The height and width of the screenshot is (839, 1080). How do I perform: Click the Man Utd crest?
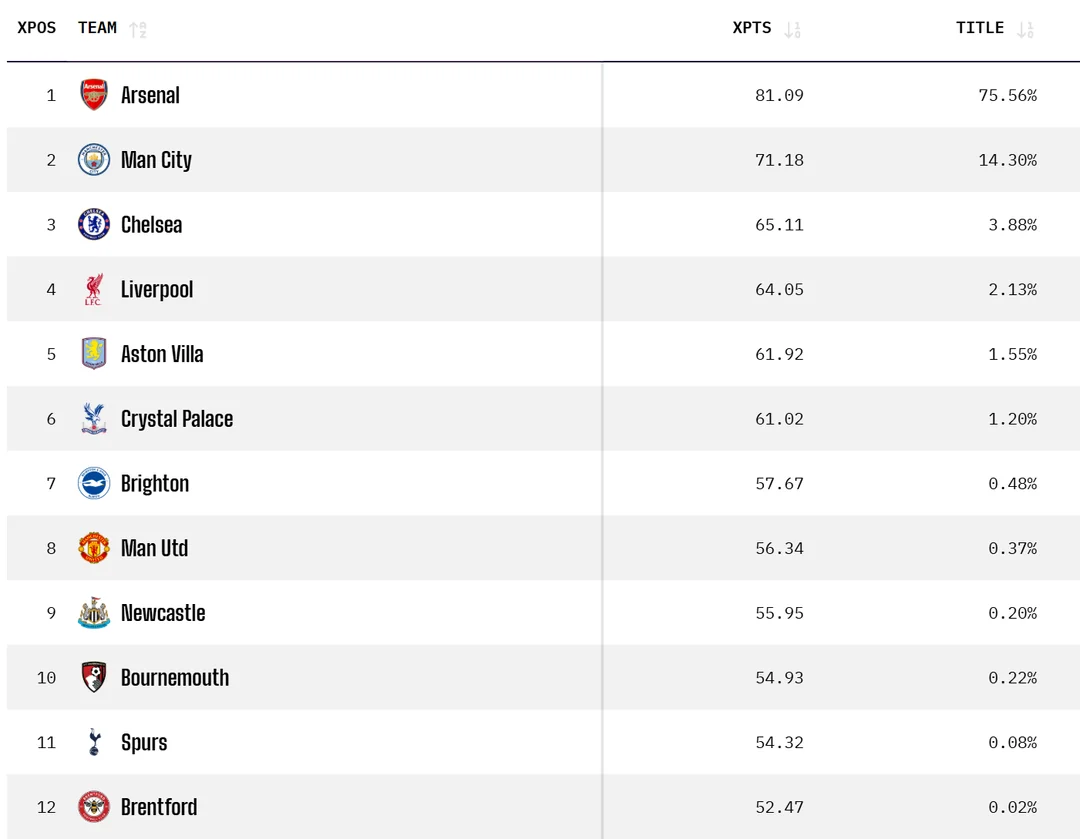pyautogui.click(x=94, y=548)
